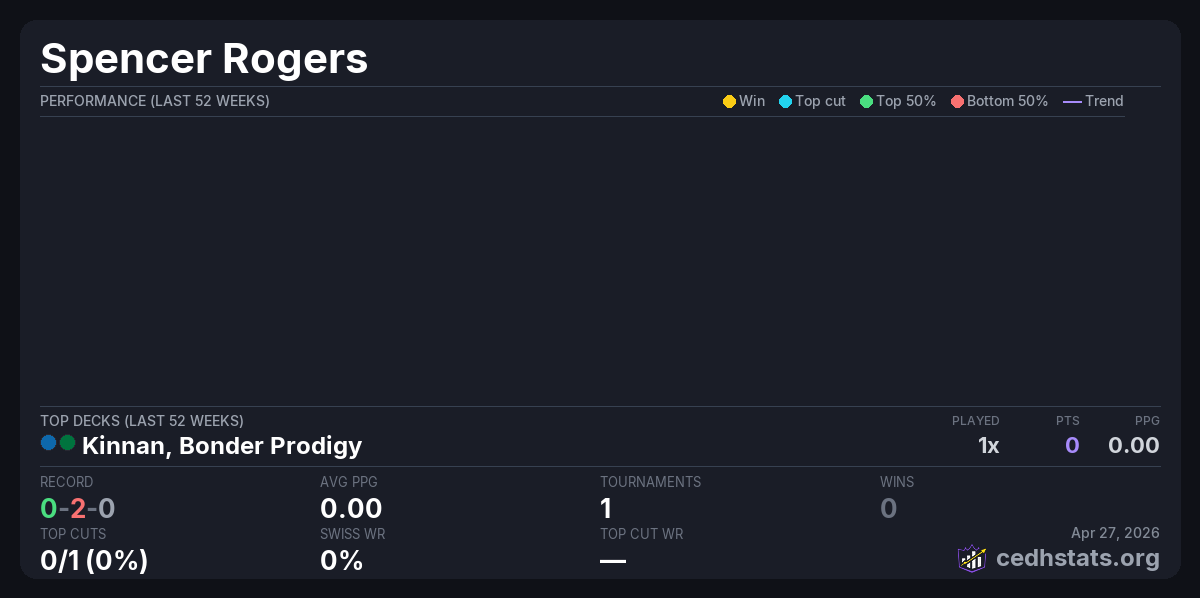1200x598 pixels.
Task: Click the cyan Top cut legend dot
Action: [x=785, y=101]
